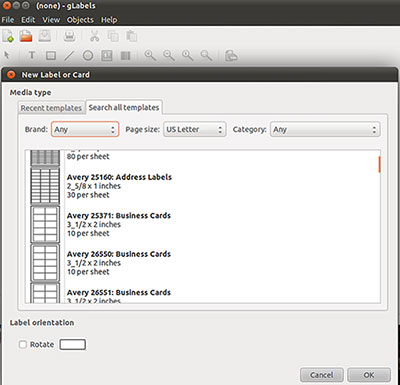Select the Barcode object tool

(125, 55)
